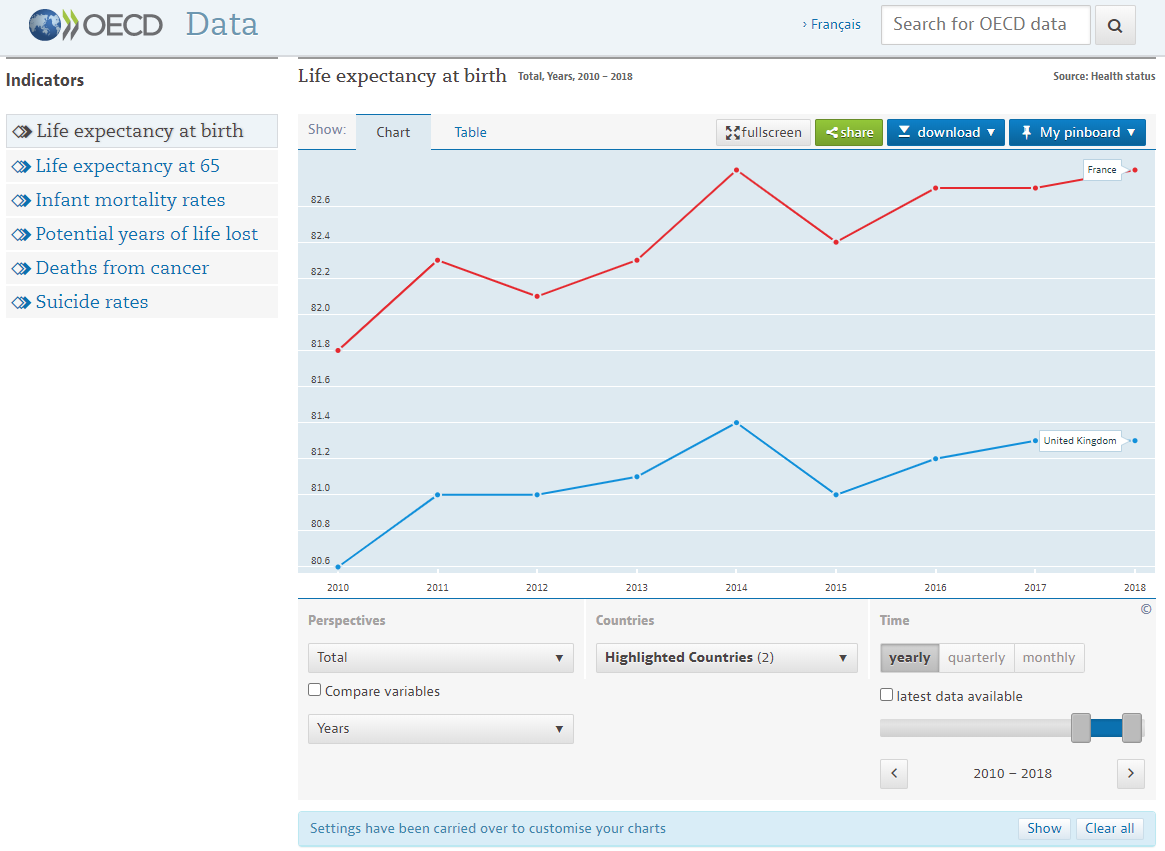Click the OECD globe logo
The height and width of the screenshot is (851, 1165).
[45, 25]
